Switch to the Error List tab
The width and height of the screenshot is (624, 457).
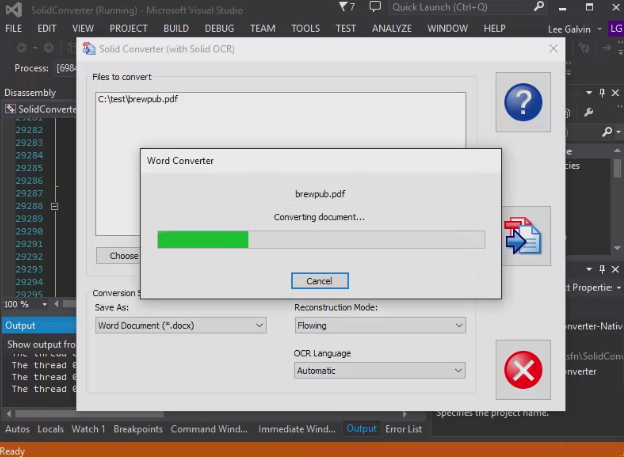coord(404,429)
